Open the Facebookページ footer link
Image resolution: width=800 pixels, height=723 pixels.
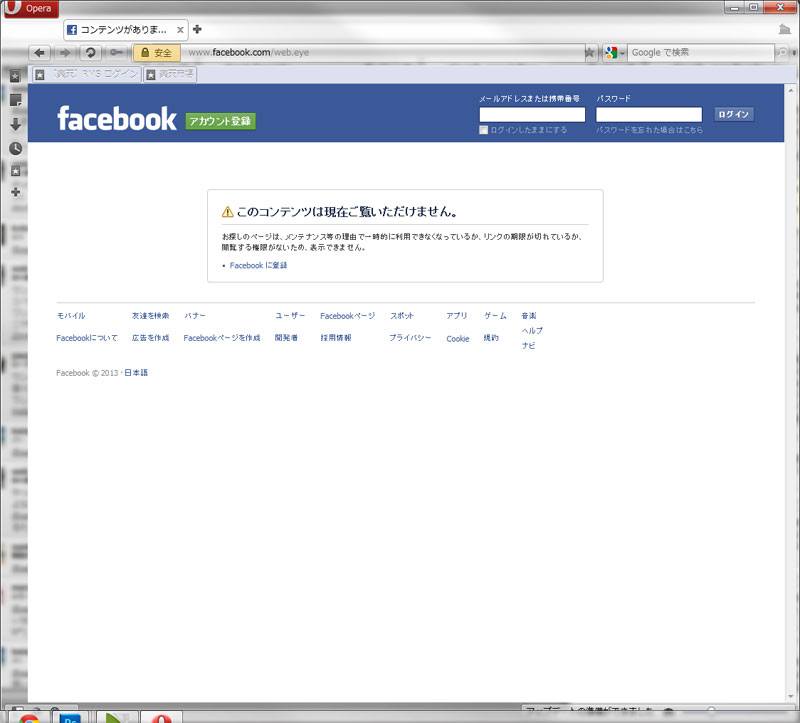pyautogui.click(x=347, y=316)
